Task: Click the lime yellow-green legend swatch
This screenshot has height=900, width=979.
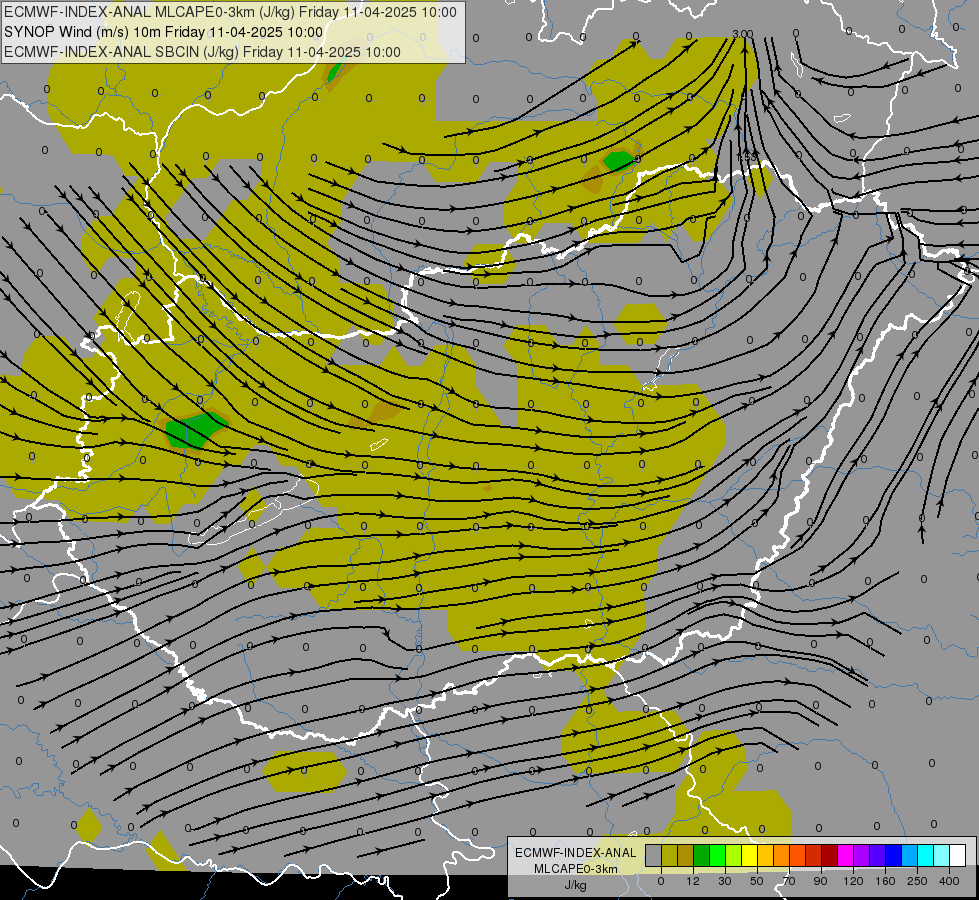Action: pyautogui.click(x=734, y=855)
